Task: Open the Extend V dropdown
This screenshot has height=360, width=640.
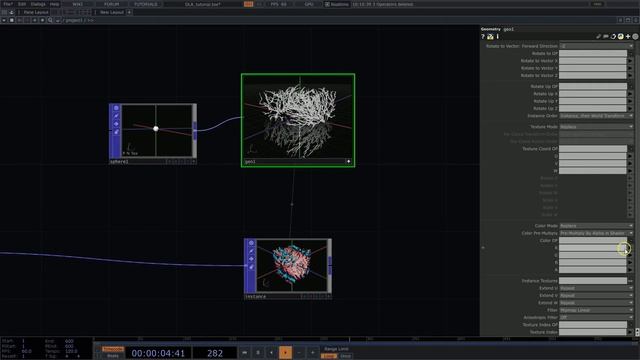Action: tap(596, 296)
